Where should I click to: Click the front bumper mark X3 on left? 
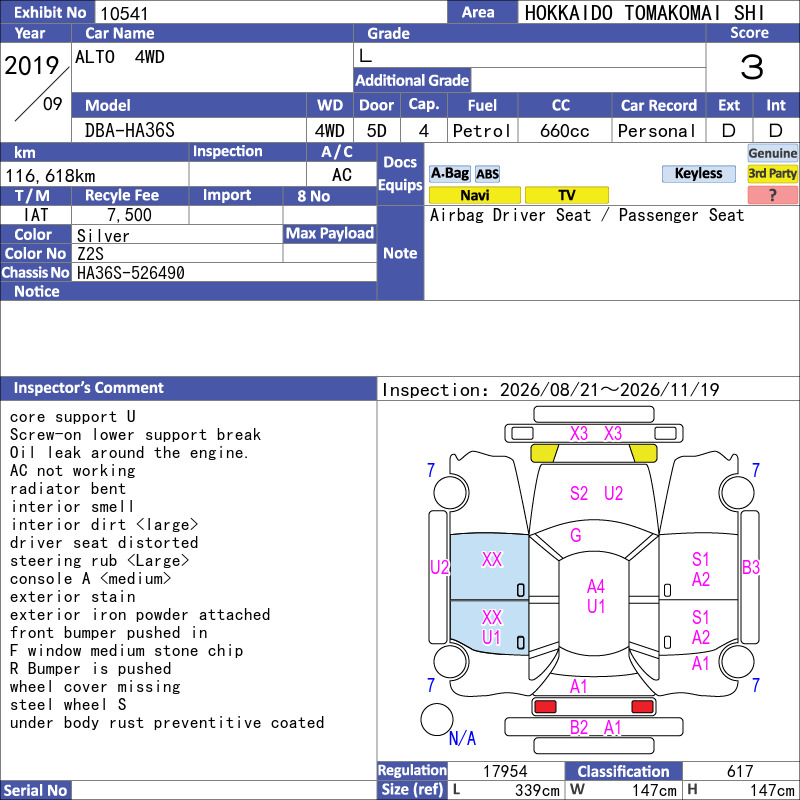click(579, 434)
